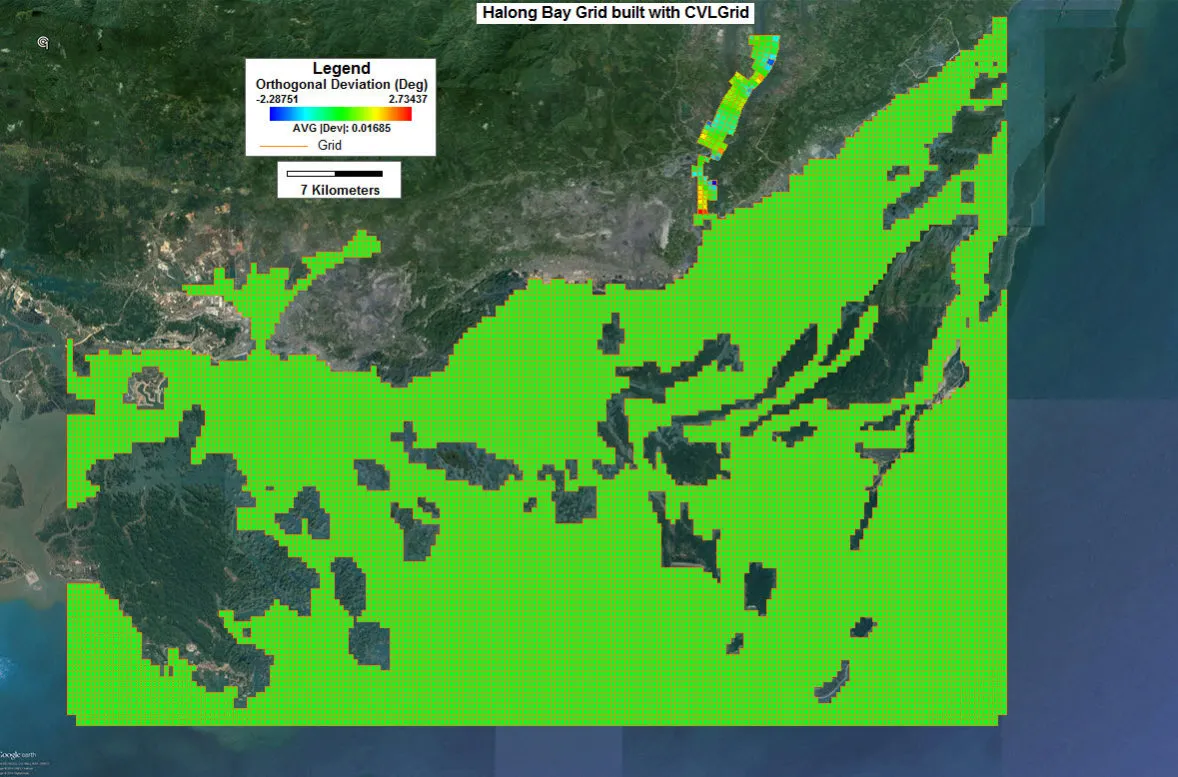Click the blue cell atop the colored river strip
1178x777 pixels.
click(x=770, y=62)
